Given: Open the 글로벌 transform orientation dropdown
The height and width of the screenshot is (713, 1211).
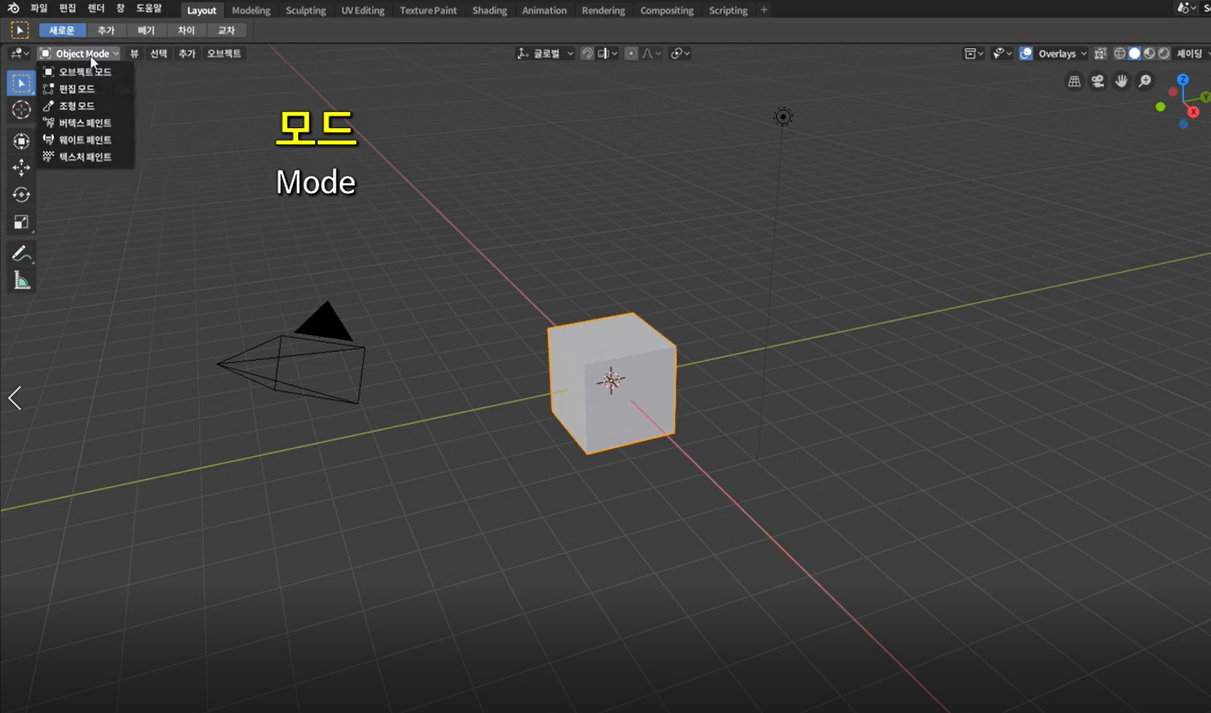Looking at the screenshot, I should tap(545, 53).
